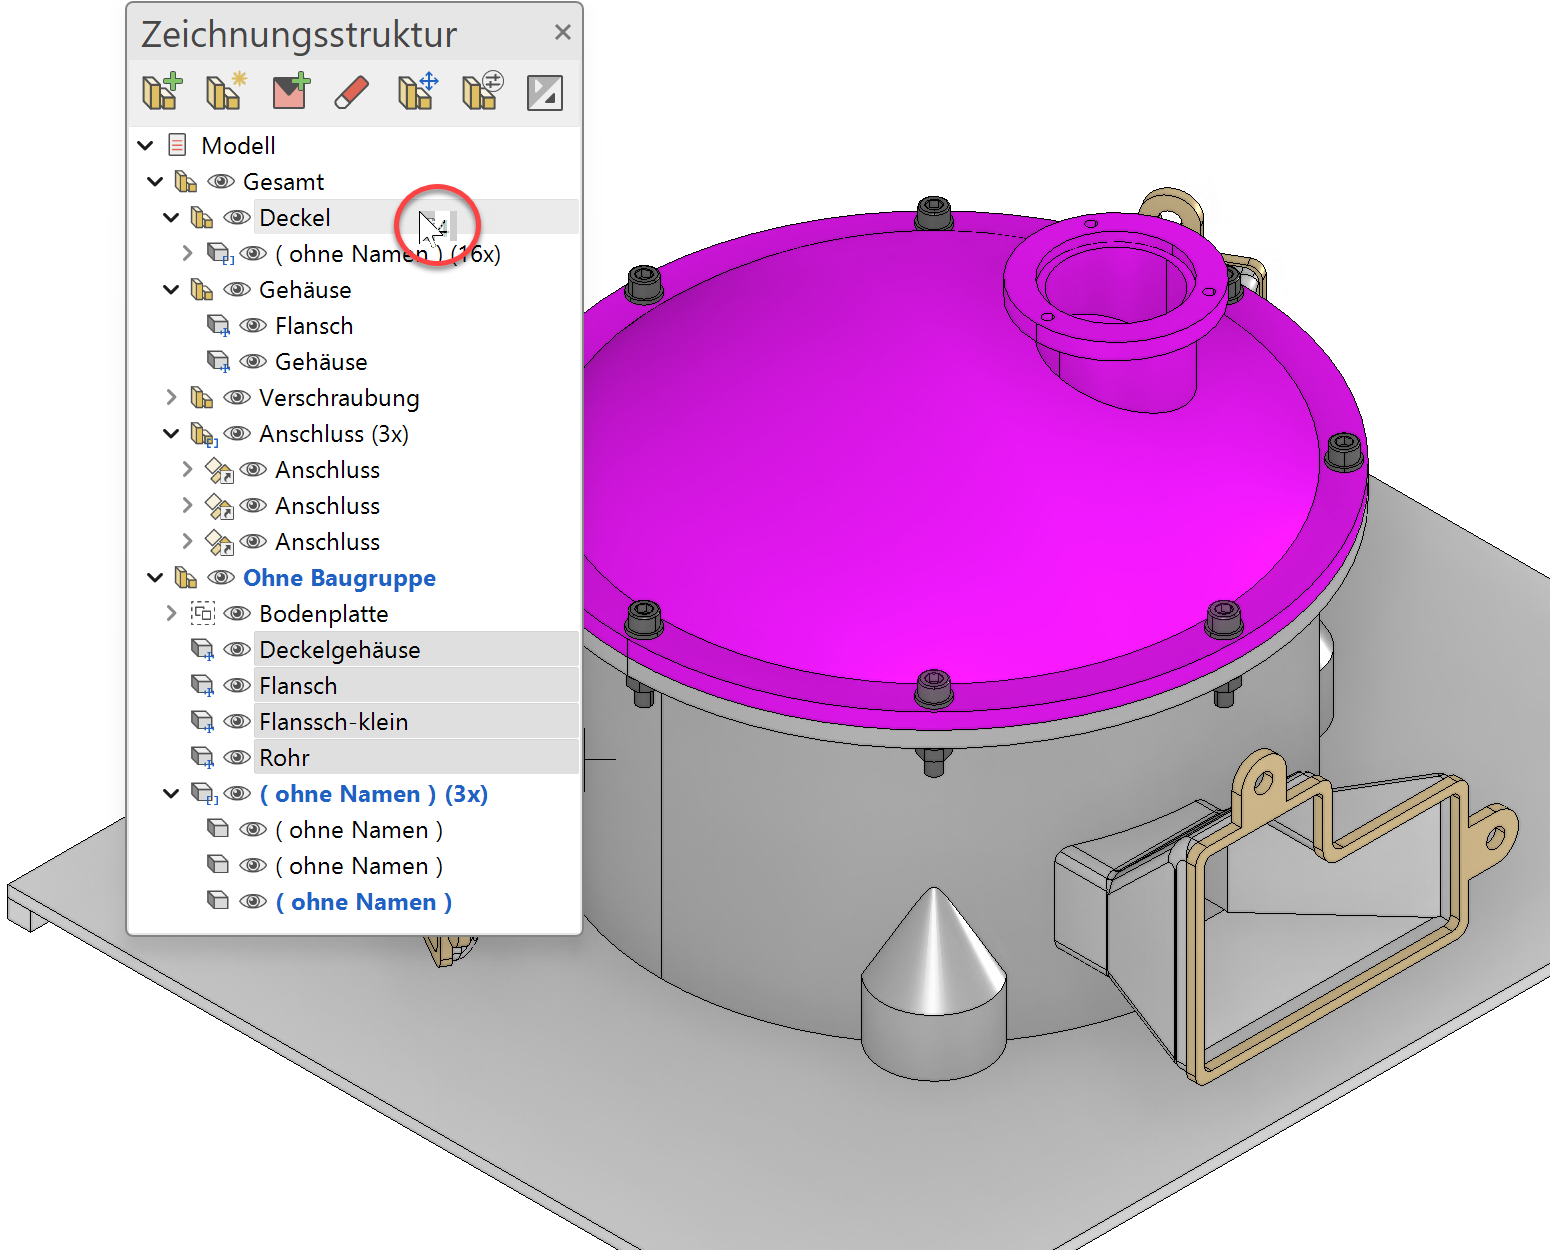Screen dimensions: 1550x1250
Task: Select the Flanssch-klein tree entry
Action: 333,722
